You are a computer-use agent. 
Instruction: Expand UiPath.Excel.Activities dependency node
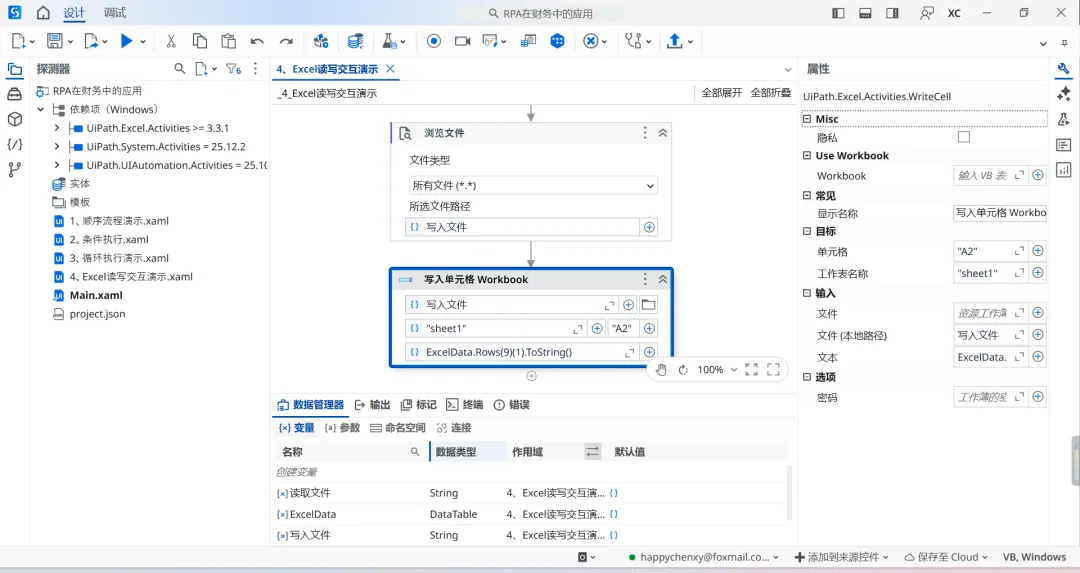click(56, 128)
